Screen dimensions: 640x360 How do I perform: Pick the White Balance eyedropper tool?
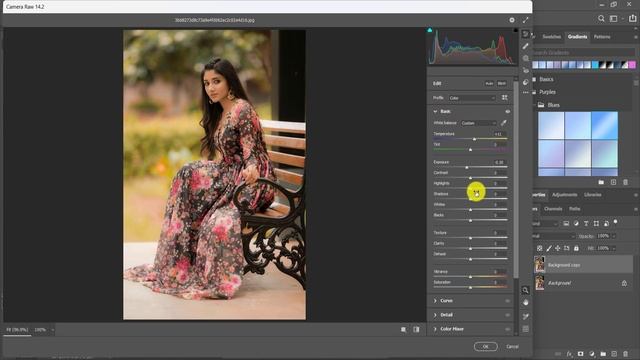pos(504,123)
